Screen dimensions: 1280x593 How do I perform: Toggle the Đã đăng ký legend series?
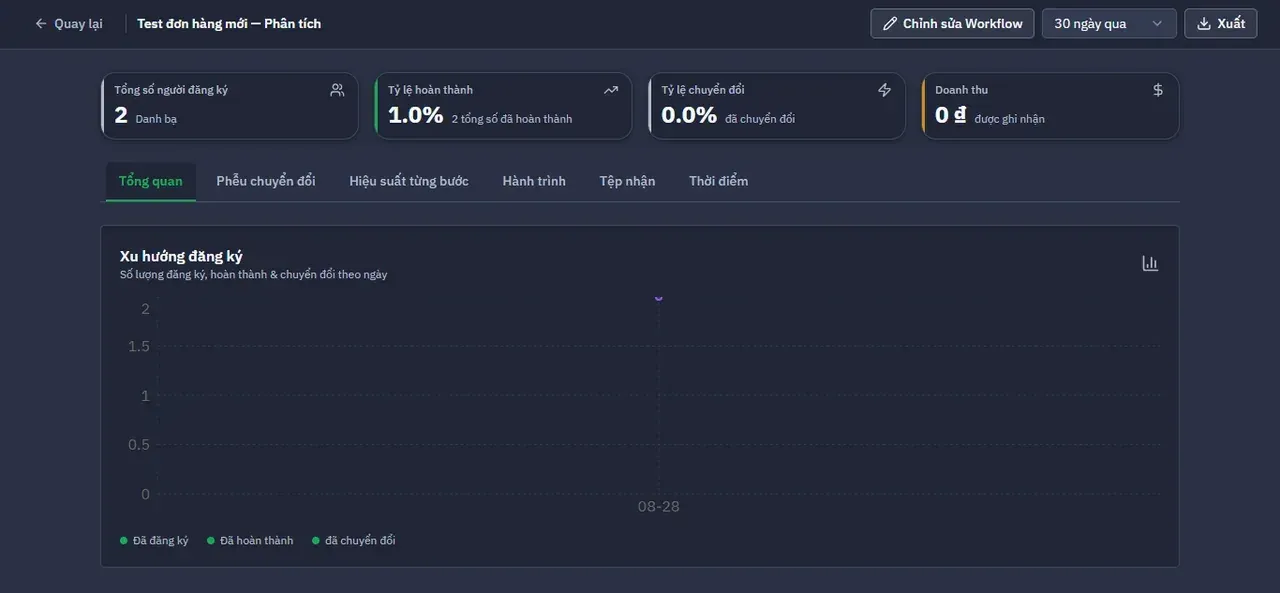point(154,540)
